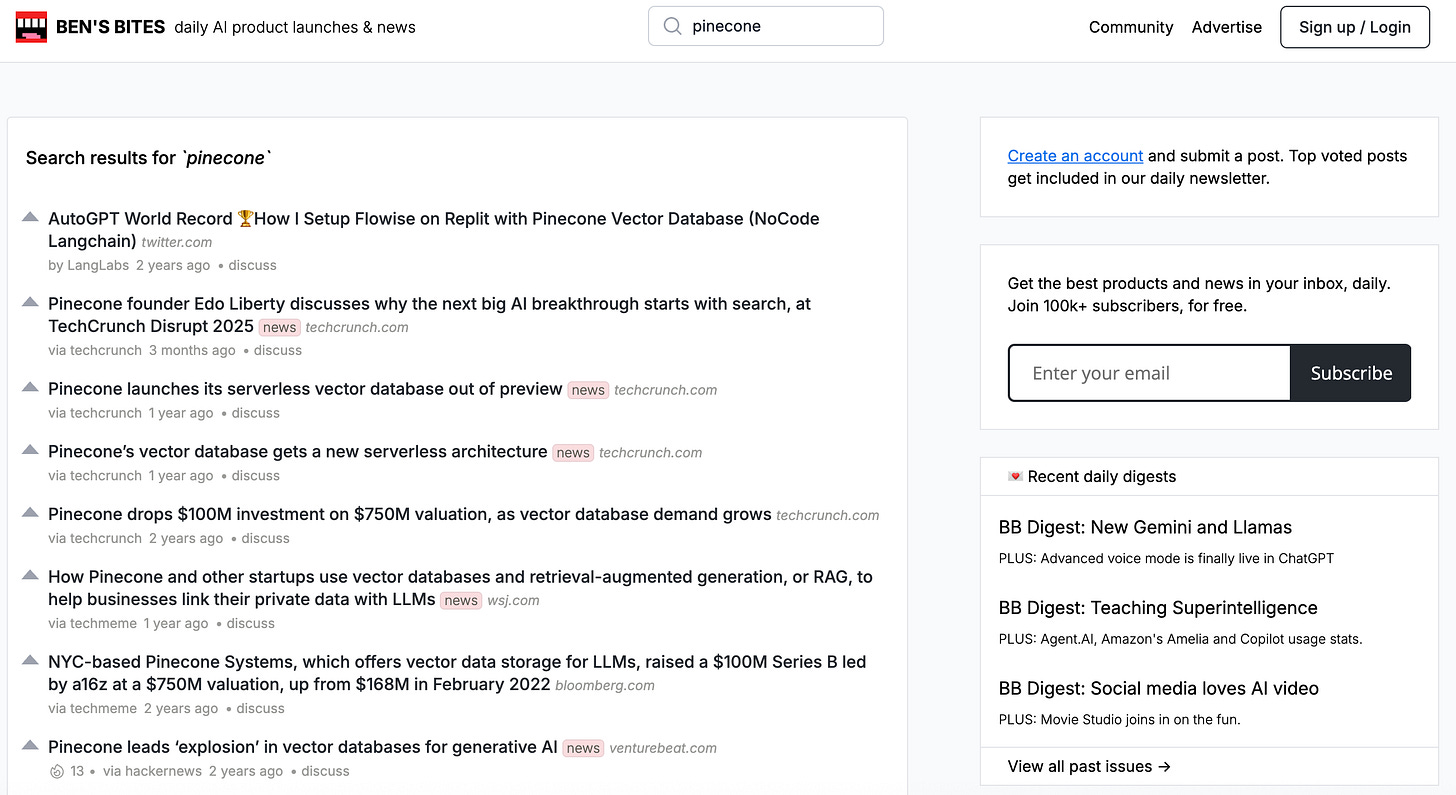This screenshot has width=1456, height=795.
Task: Open BB Digest: Social media loves AI video
Action: (1159, 688)
